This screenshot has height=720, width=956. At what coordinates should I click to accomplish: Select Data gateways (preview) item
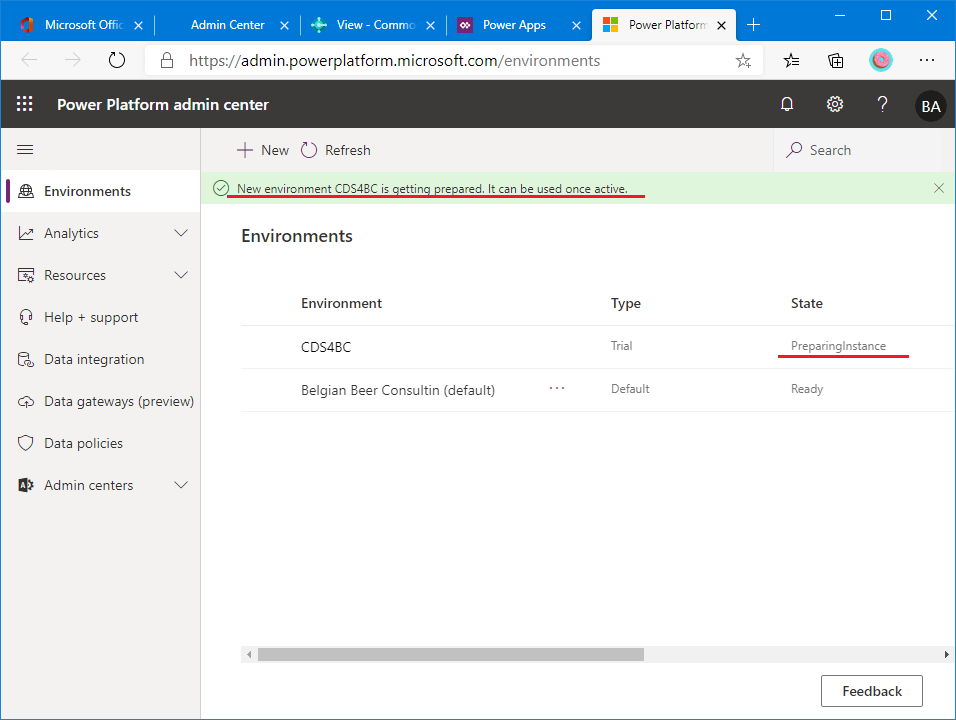coord(101,402)
